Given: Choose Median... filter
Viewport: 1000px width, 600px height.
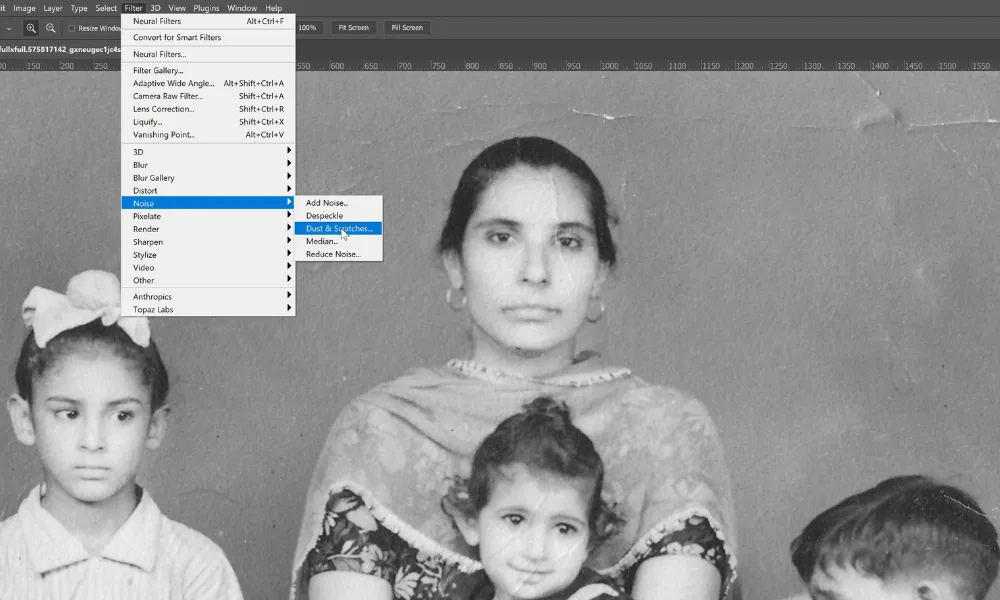Looking at the screenshot, I should click(x=339, y=241).
